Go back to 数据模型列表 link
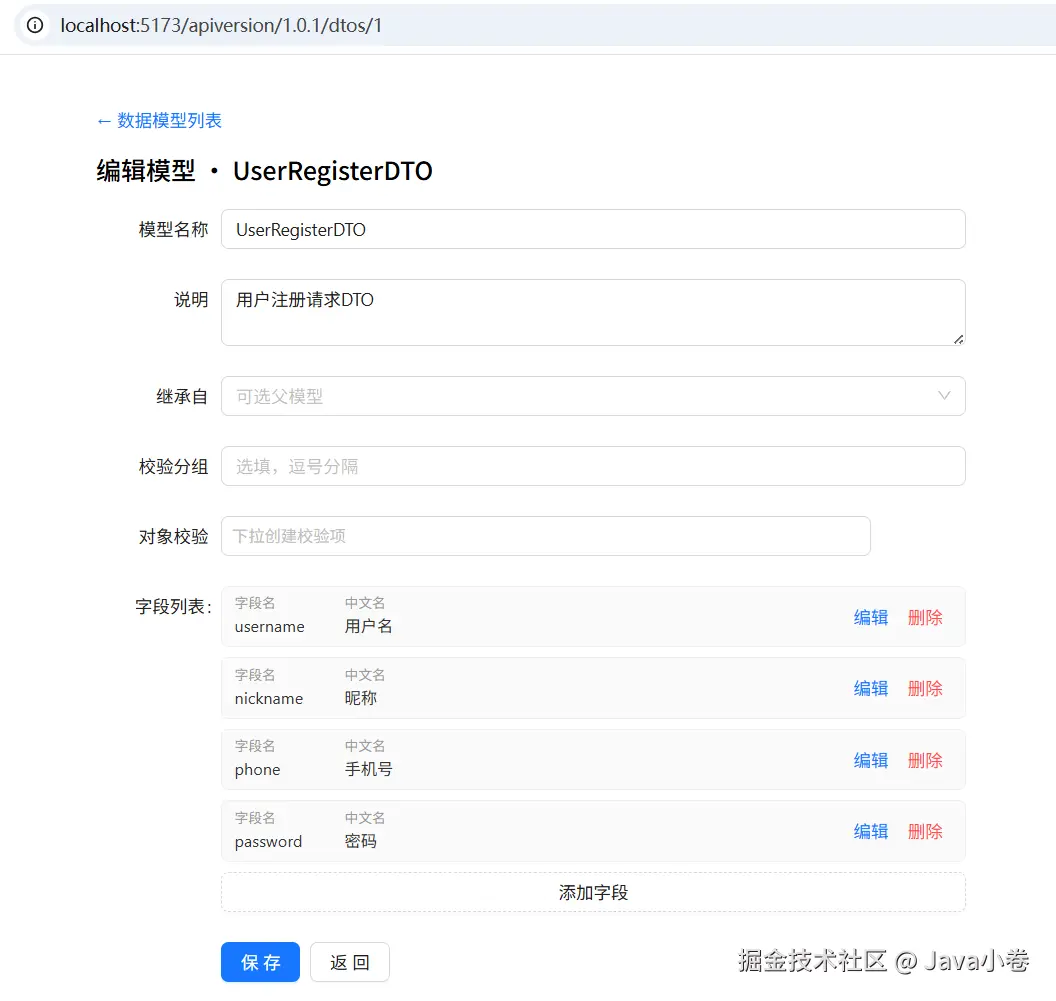 coord(159,121)
